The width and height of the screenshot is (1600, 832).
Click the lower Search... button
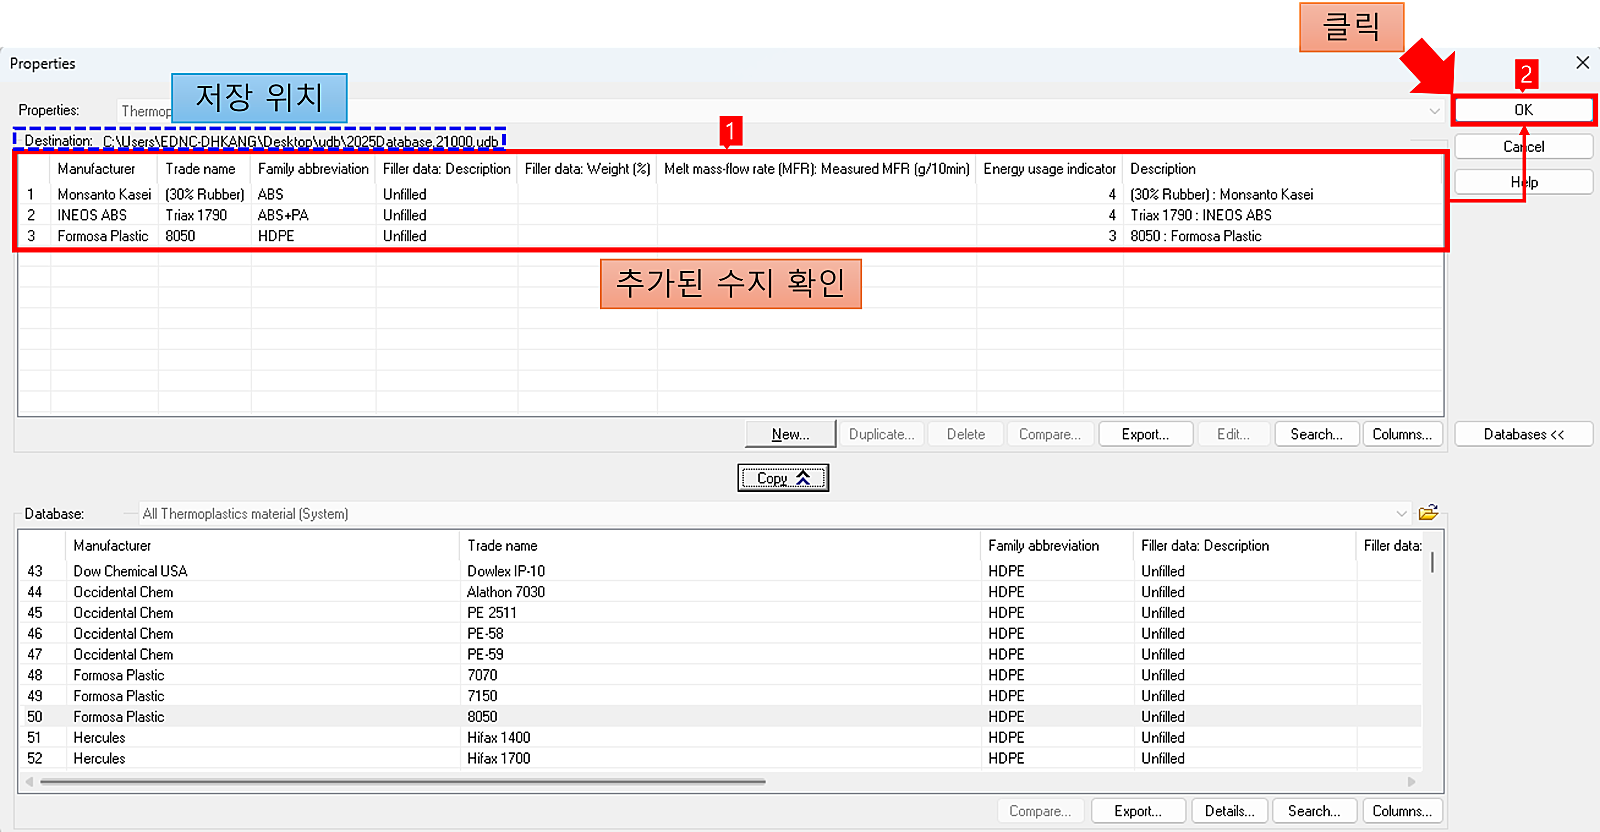tap(1314, 811)
